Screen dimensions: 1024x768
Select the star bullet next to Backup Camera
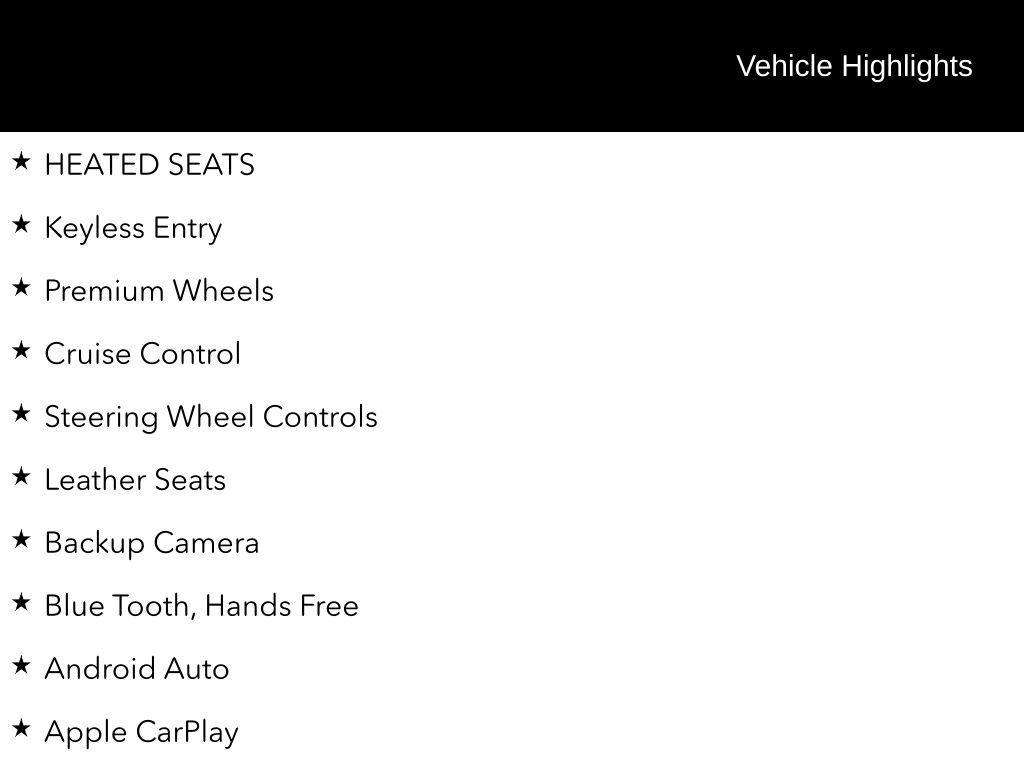tap(21, 540)
